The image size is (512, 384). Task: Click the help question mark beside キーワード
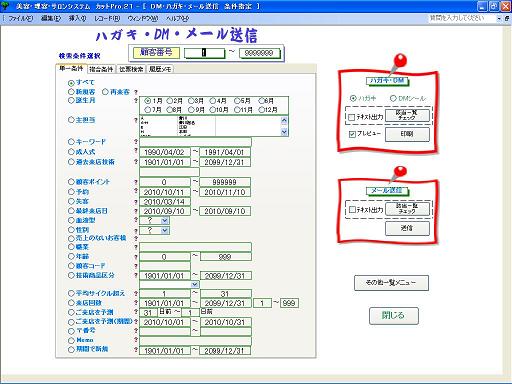coord(136,142)
